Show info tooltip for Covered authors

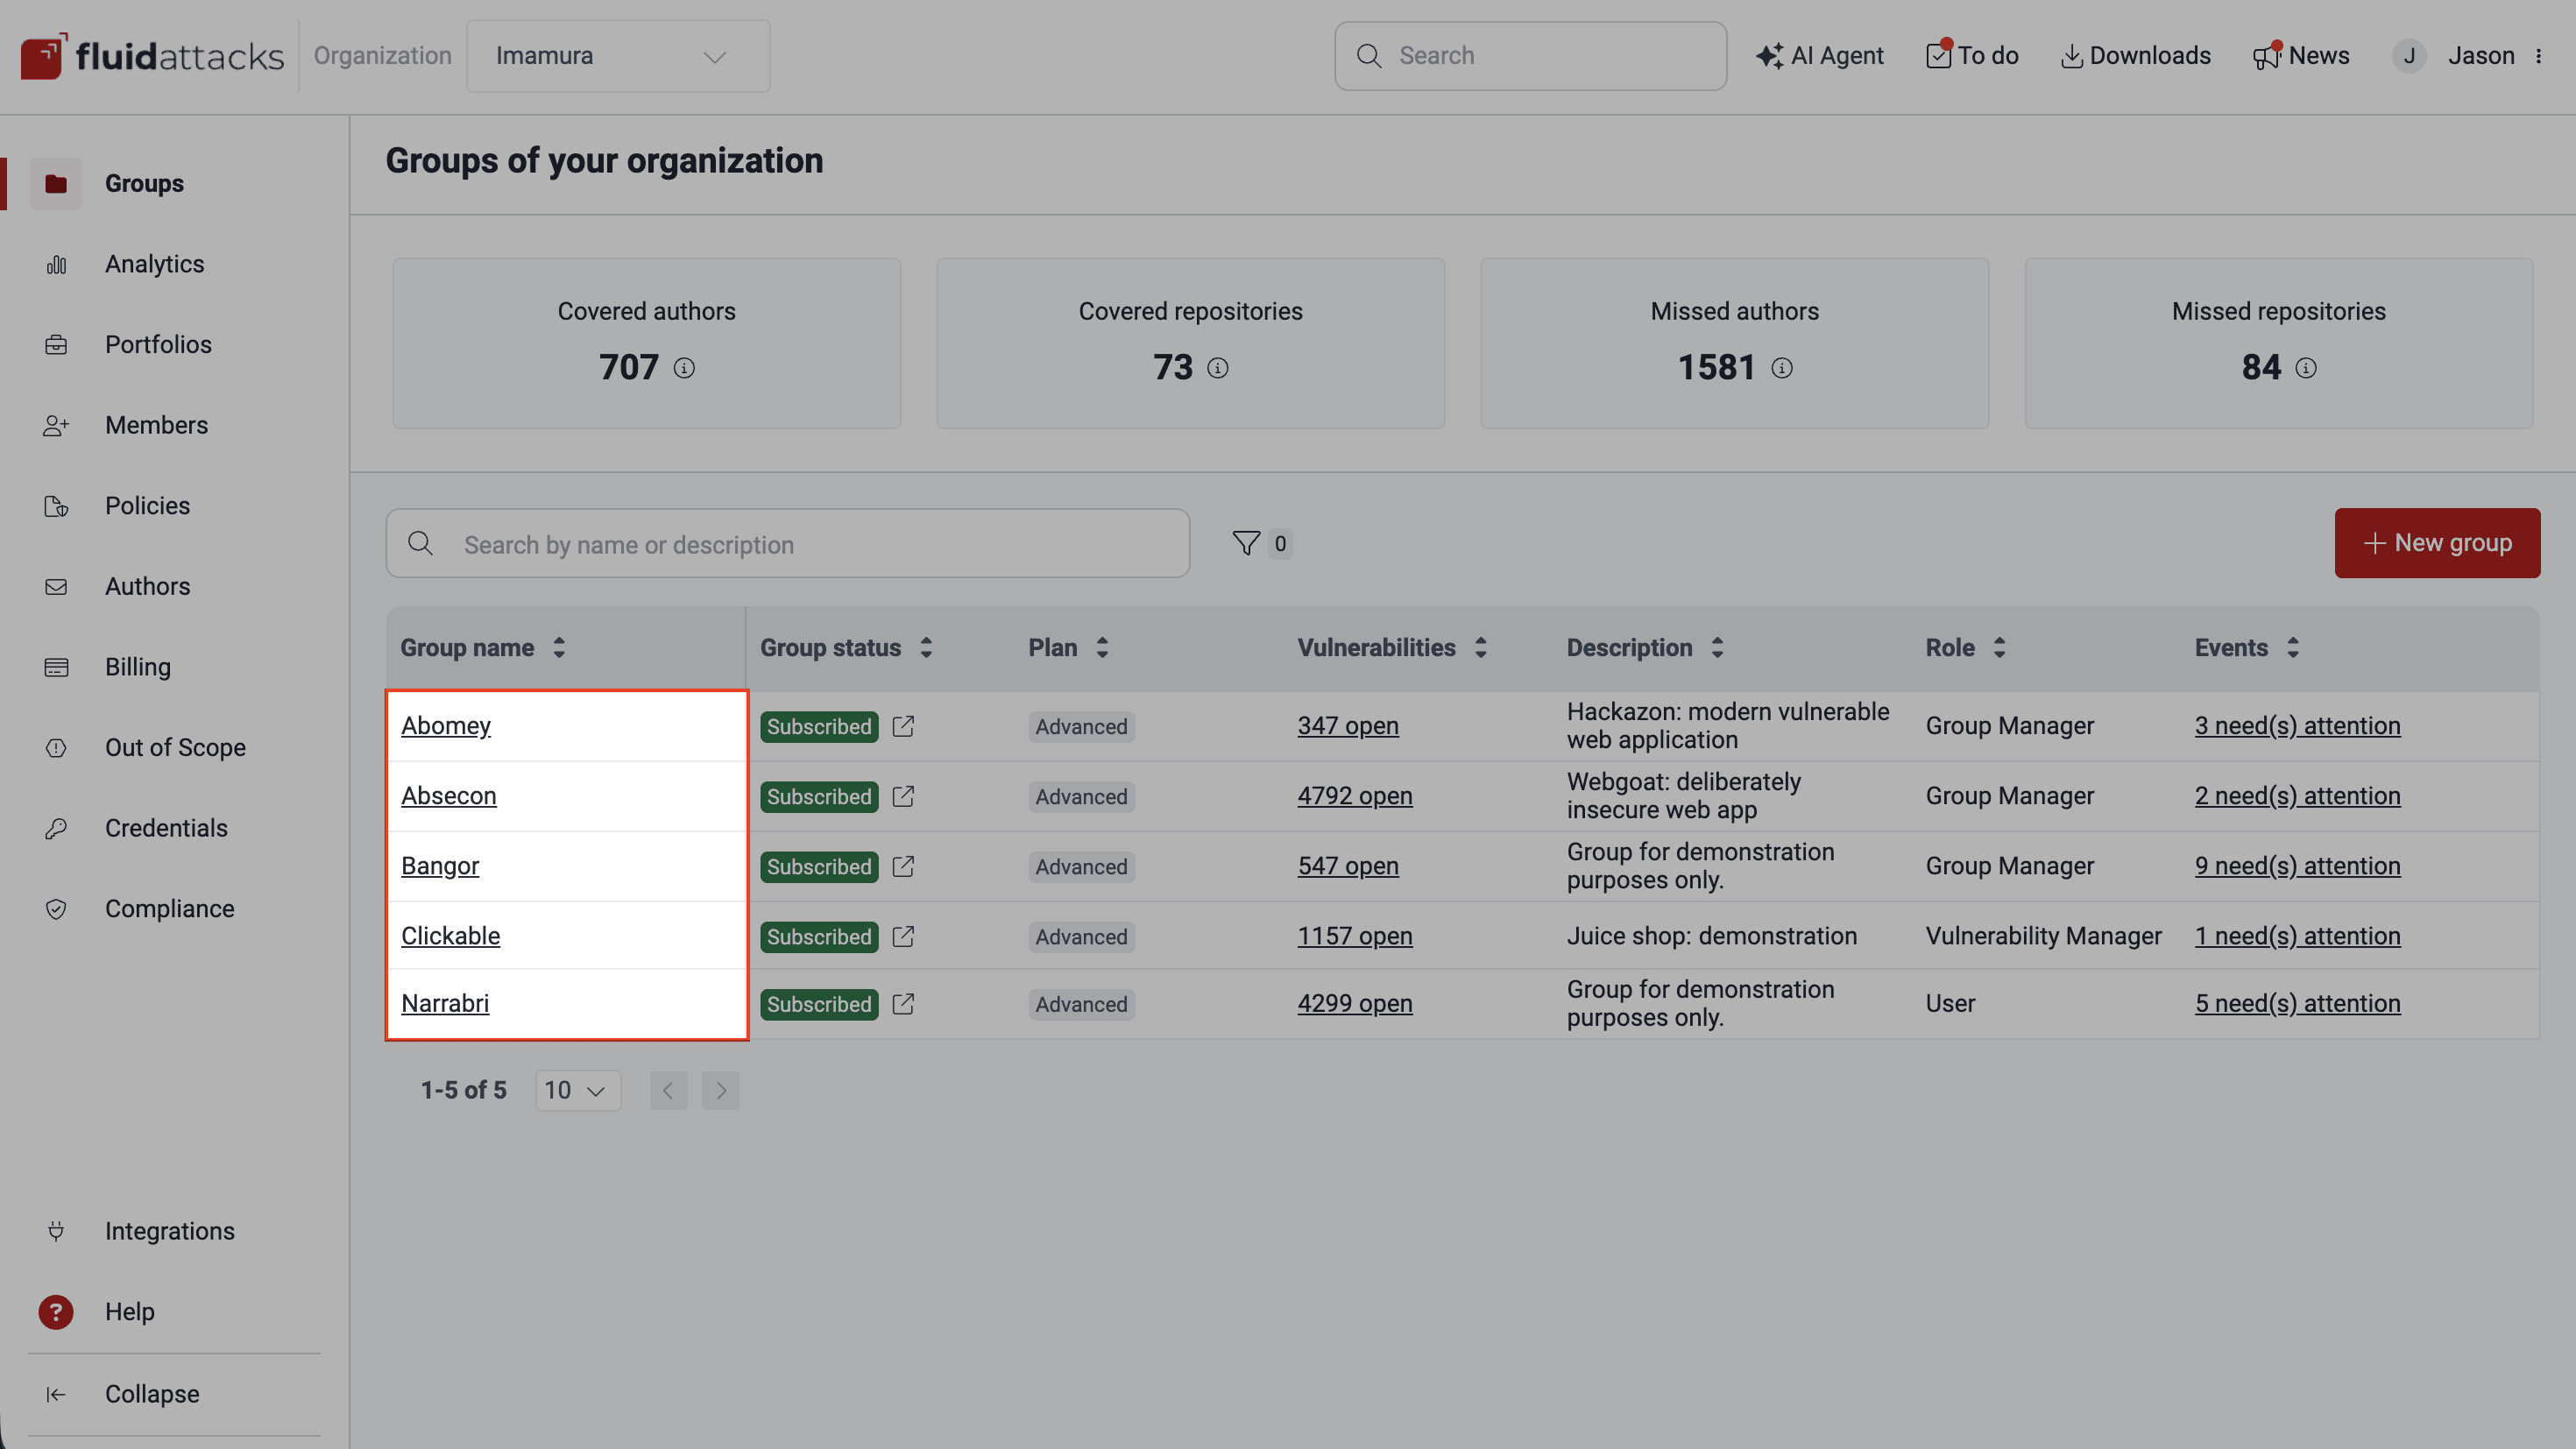click(x=685, y=368)
